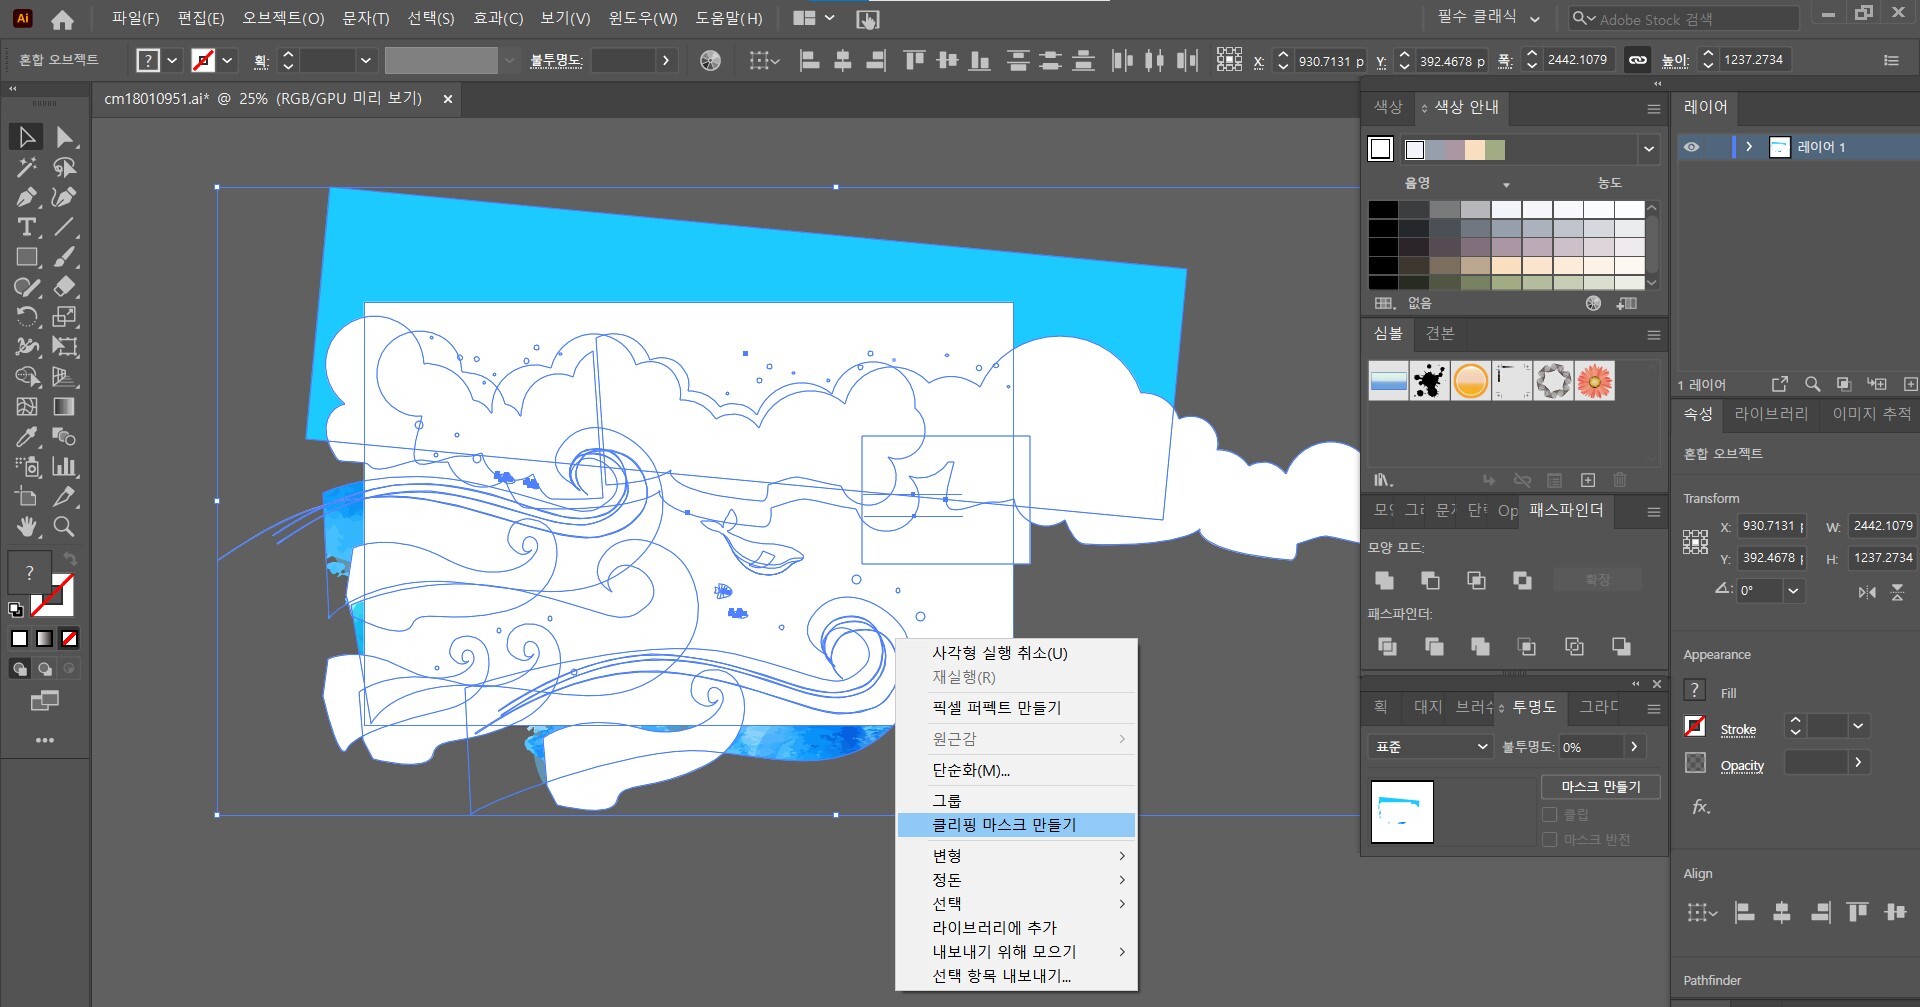Expand the 레이어 1 sublayers

point(1749,147)
